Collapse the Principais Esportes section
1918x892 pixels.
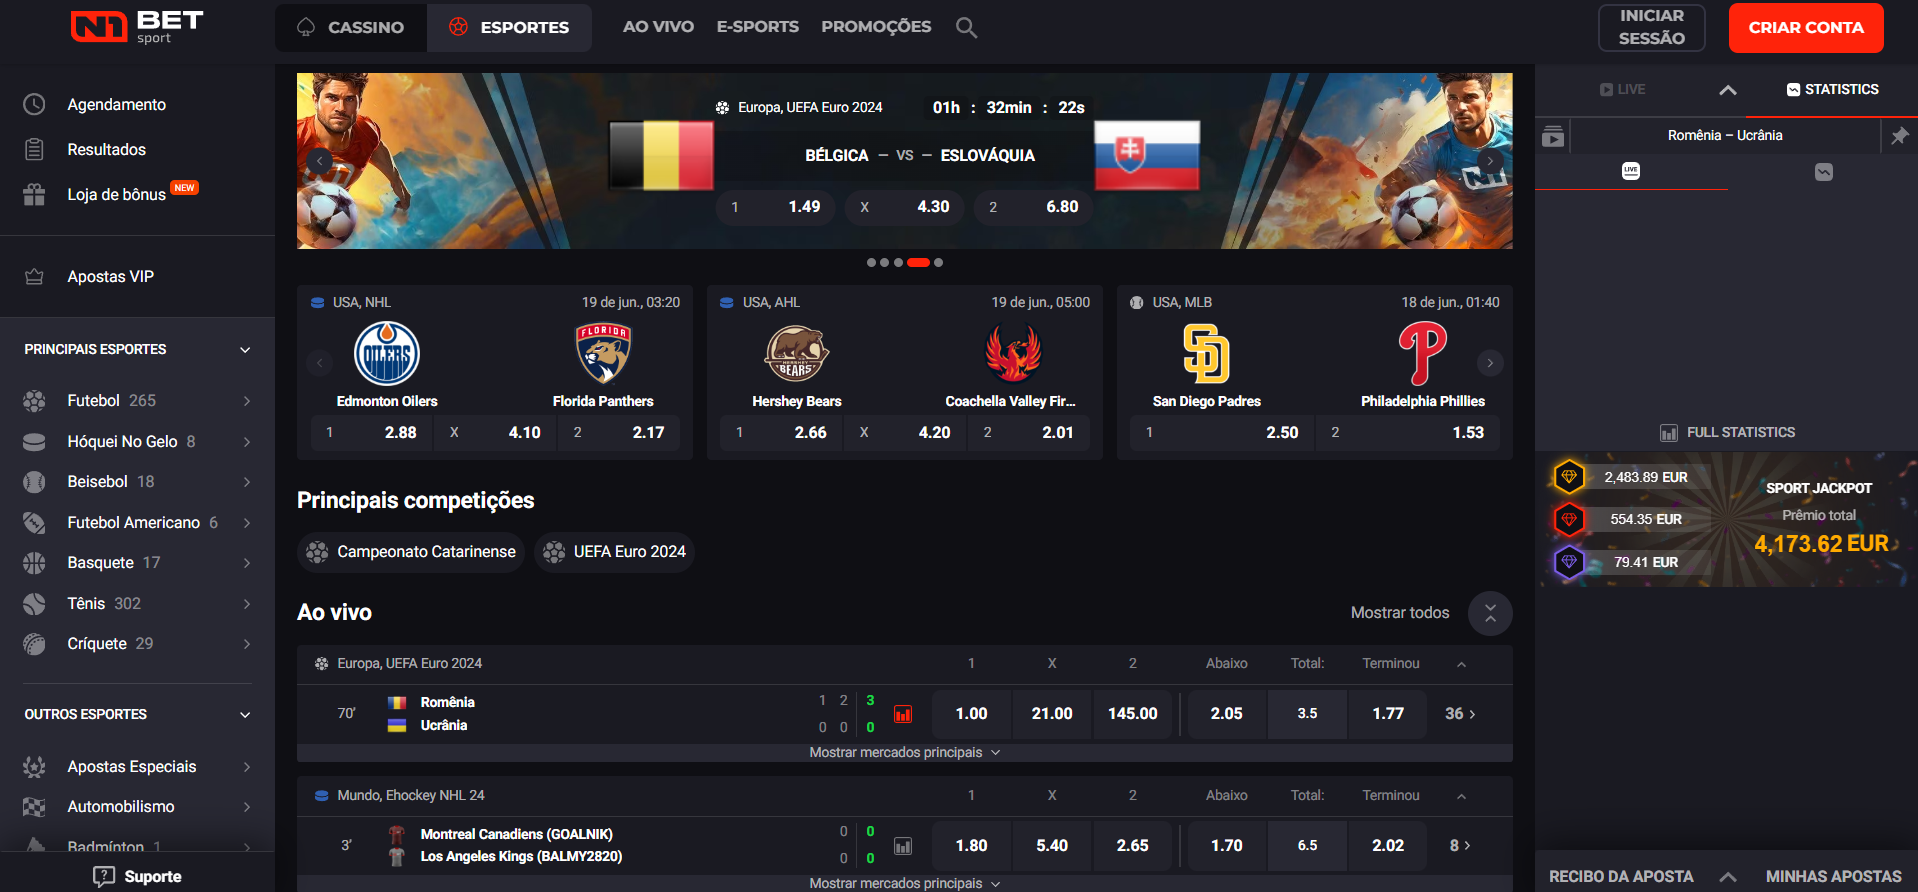pyautogui.click(x=245, y=349)
